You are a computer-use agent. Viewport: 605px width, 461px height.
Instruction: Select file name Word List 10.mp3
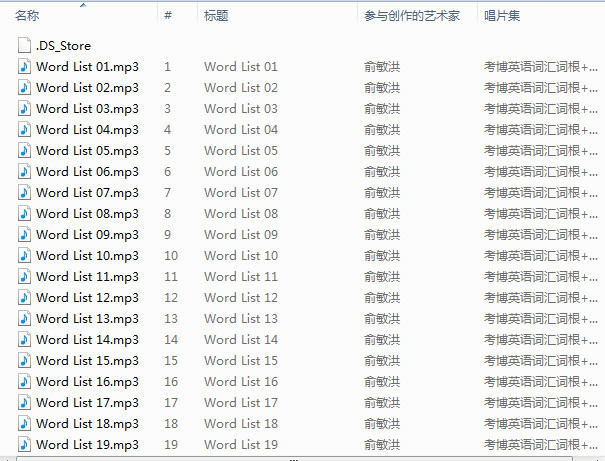point(87,255)
